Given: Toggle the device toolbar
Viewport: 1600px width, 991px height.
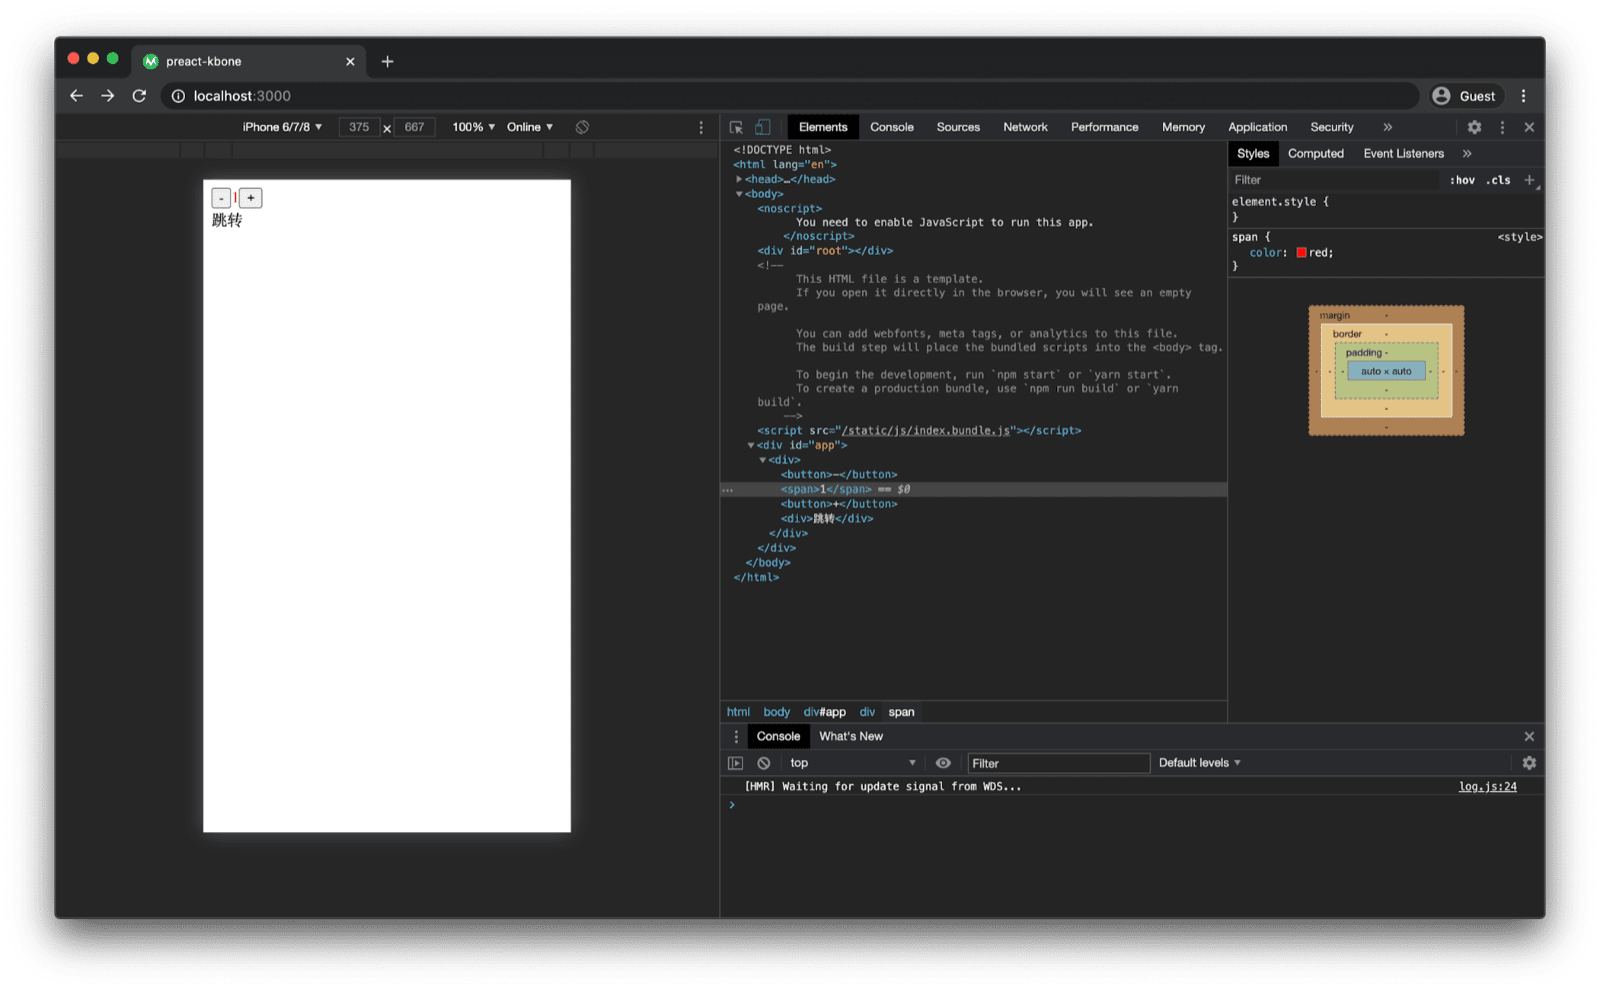Looking at the screenshot, I should tap(763, 127).
